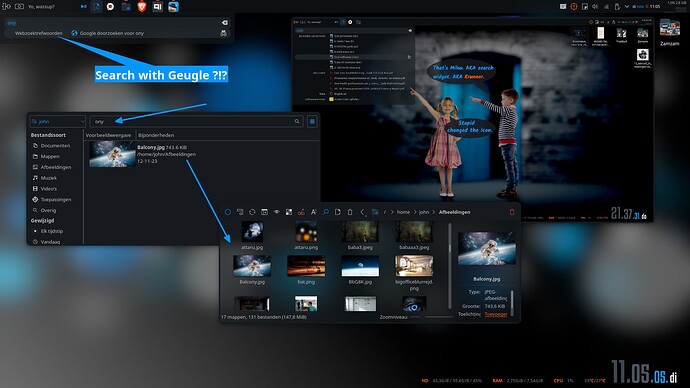This screenshot has height=388, width=690.
Task: Click the Balcony.jpg preview in information panel
Action: coord(487,249)
